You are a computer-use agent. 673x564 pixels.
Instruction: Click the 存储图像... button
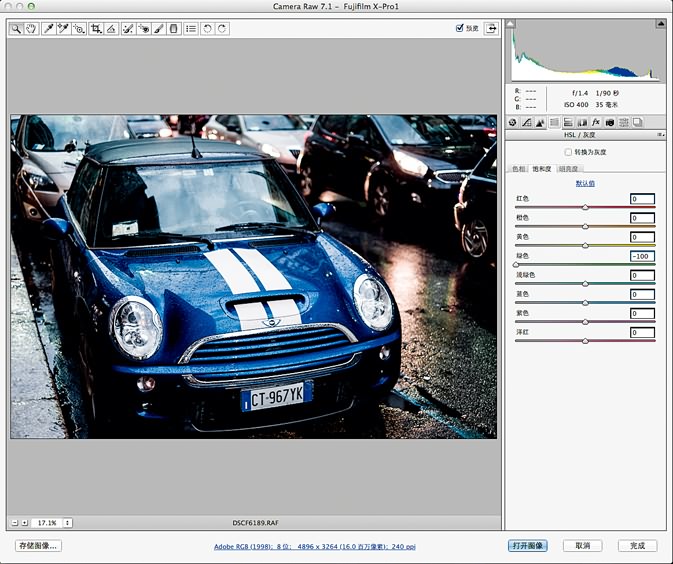(38, 546)
